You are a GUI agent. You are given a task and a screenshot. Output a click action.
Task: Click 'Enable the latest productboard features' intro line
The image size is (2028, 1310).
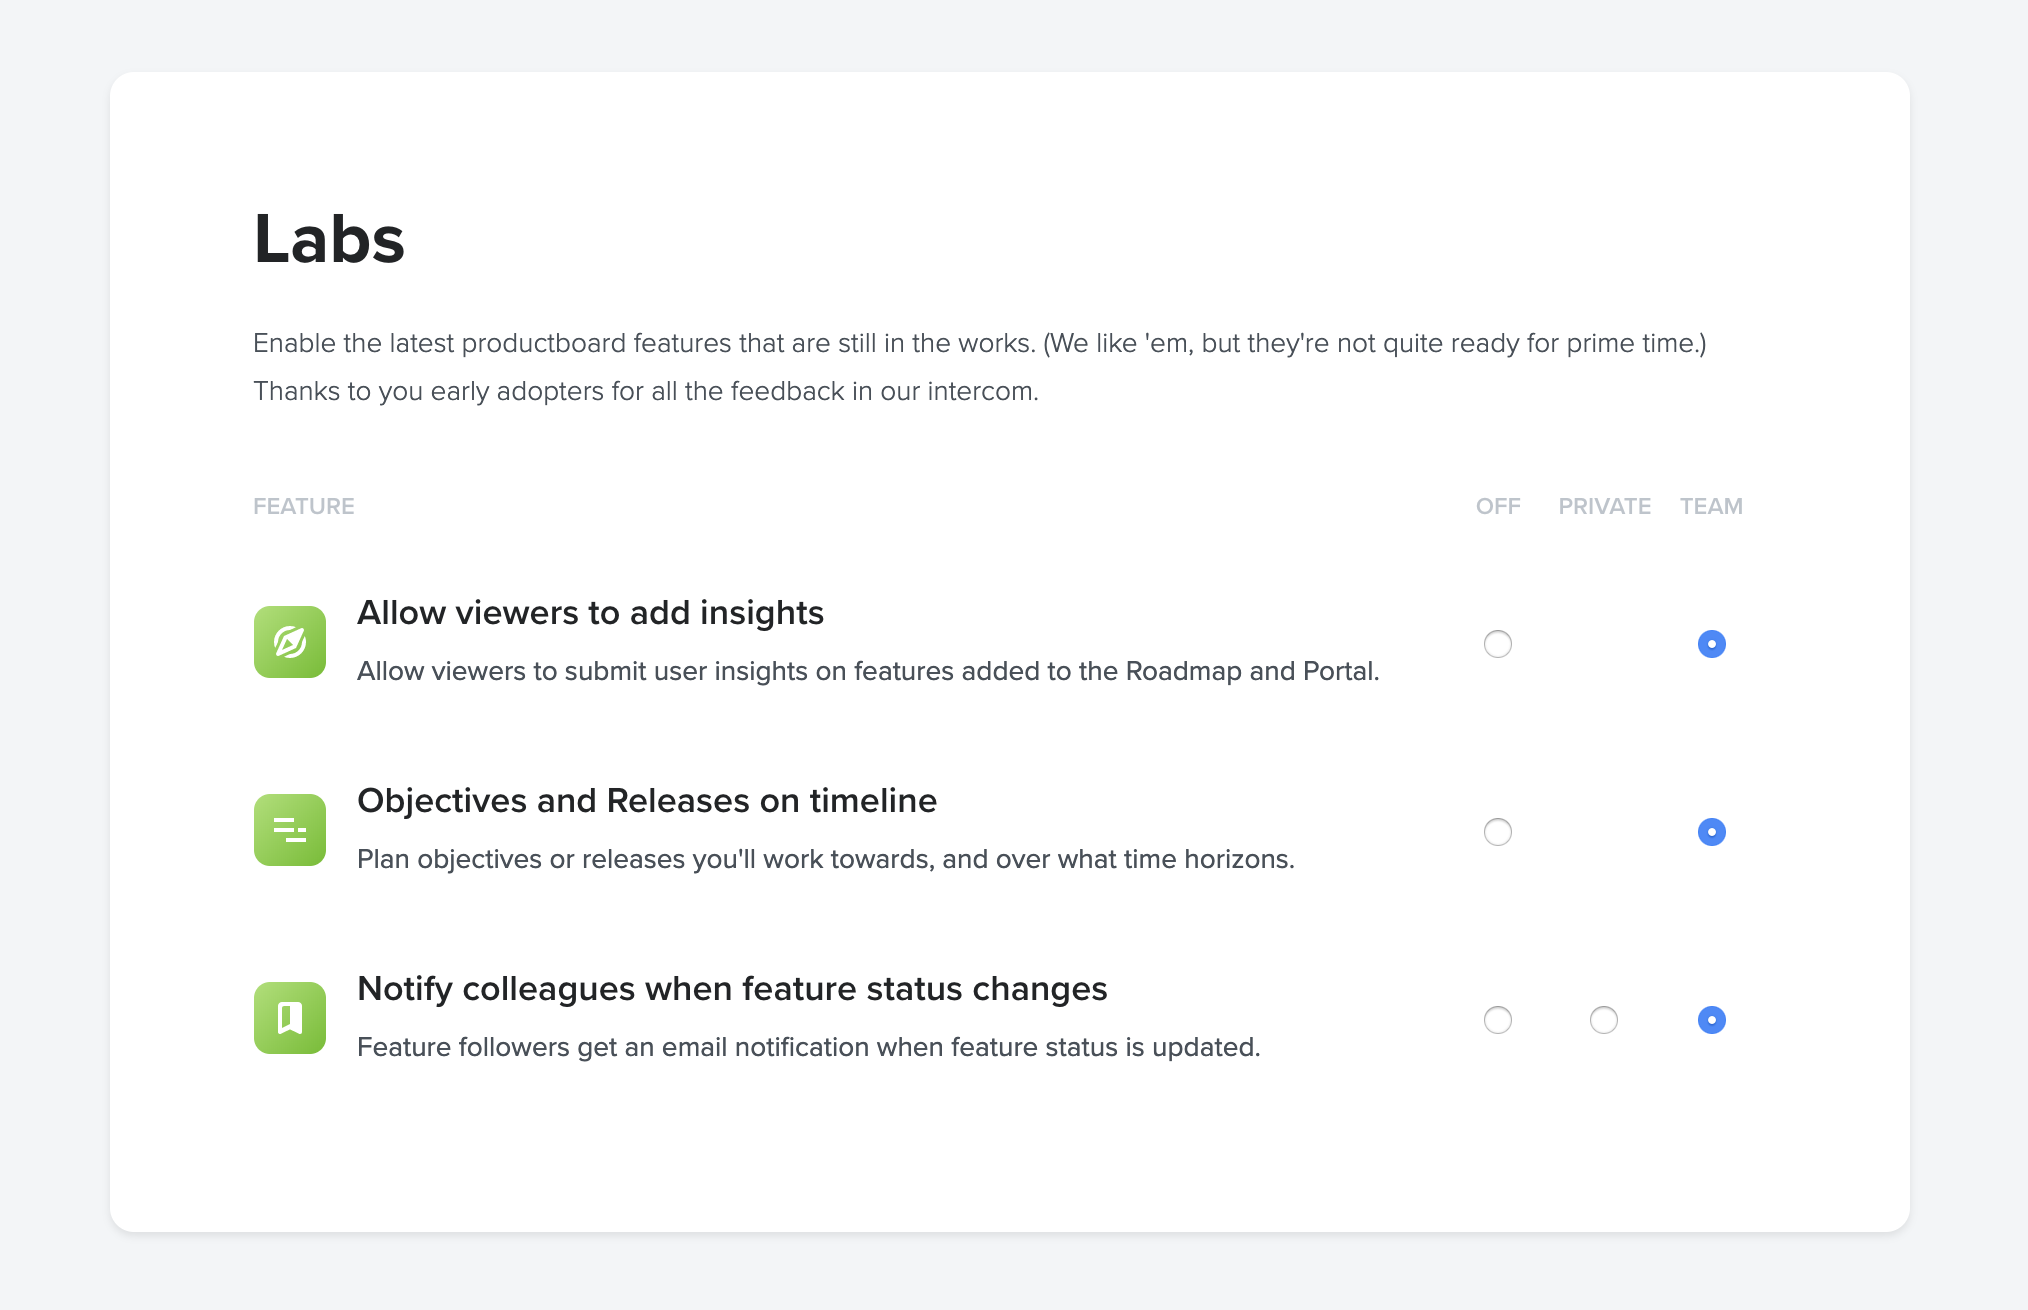click(980, 343)
